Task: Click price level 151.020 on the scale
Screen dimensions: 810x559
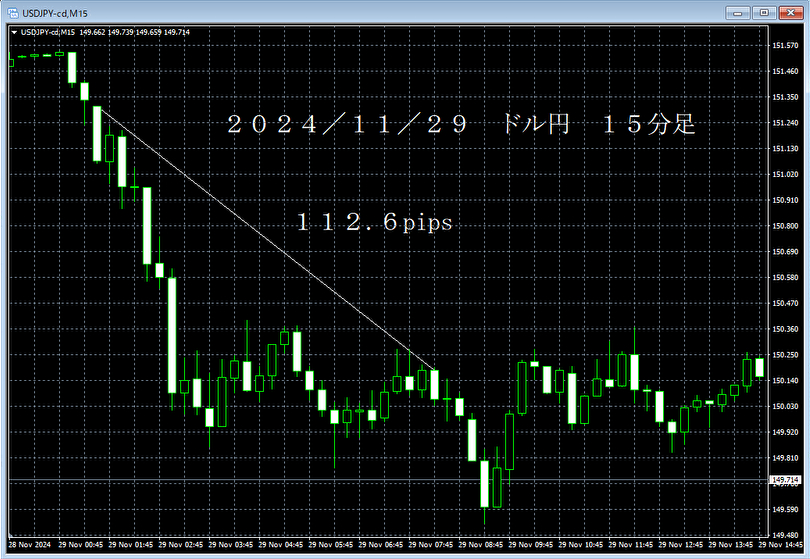Action: coord(785,174)
